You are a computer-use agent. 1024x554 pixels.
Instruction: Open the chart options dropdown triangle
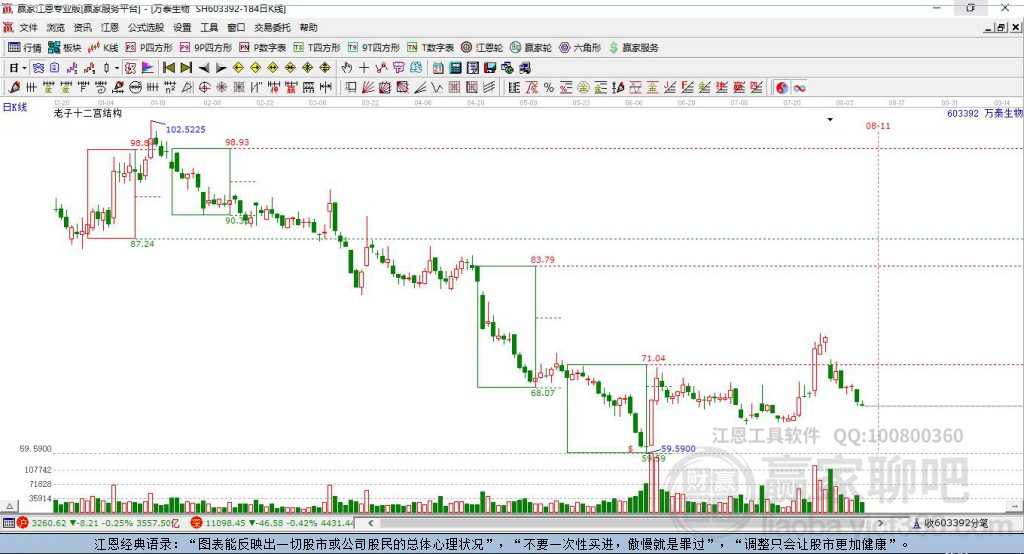click(x=830, y=120)
